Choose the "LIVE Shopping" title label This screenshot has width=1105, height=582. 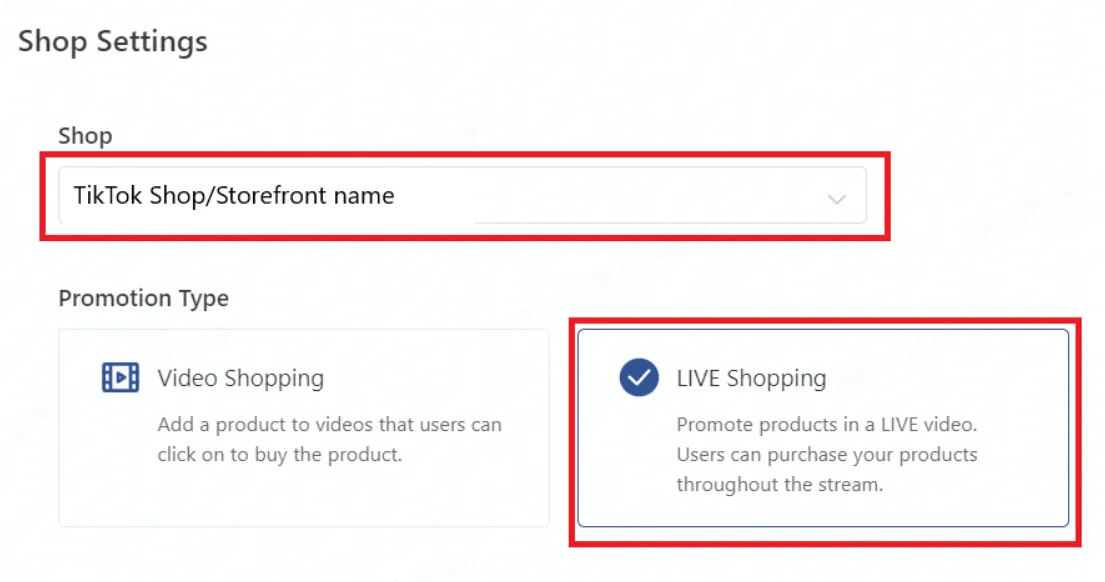(x=751, y=378)
